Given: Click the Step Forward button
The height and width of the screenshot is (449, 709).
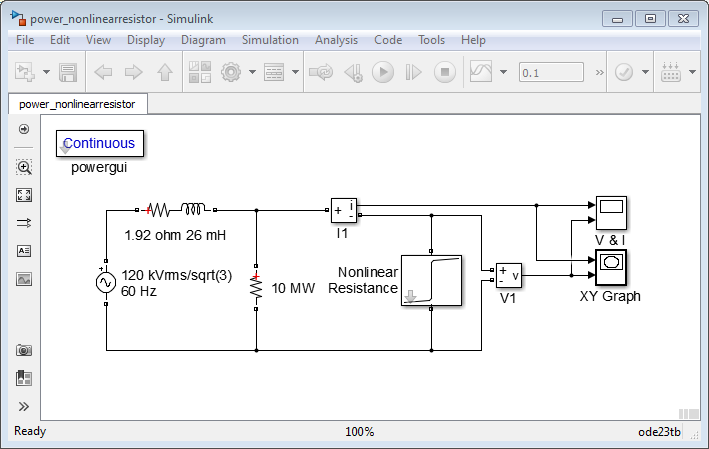Looking at the screenshot, I should point(414,73).
